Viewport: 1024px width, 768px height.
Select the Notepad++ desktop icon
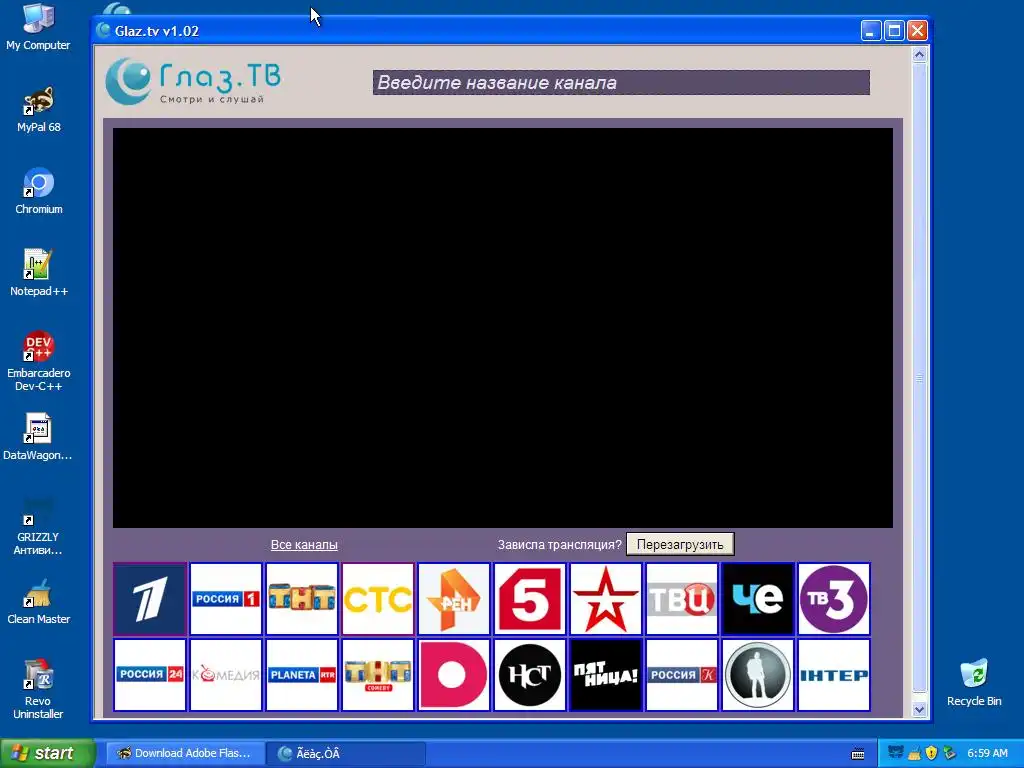point(39,273)
